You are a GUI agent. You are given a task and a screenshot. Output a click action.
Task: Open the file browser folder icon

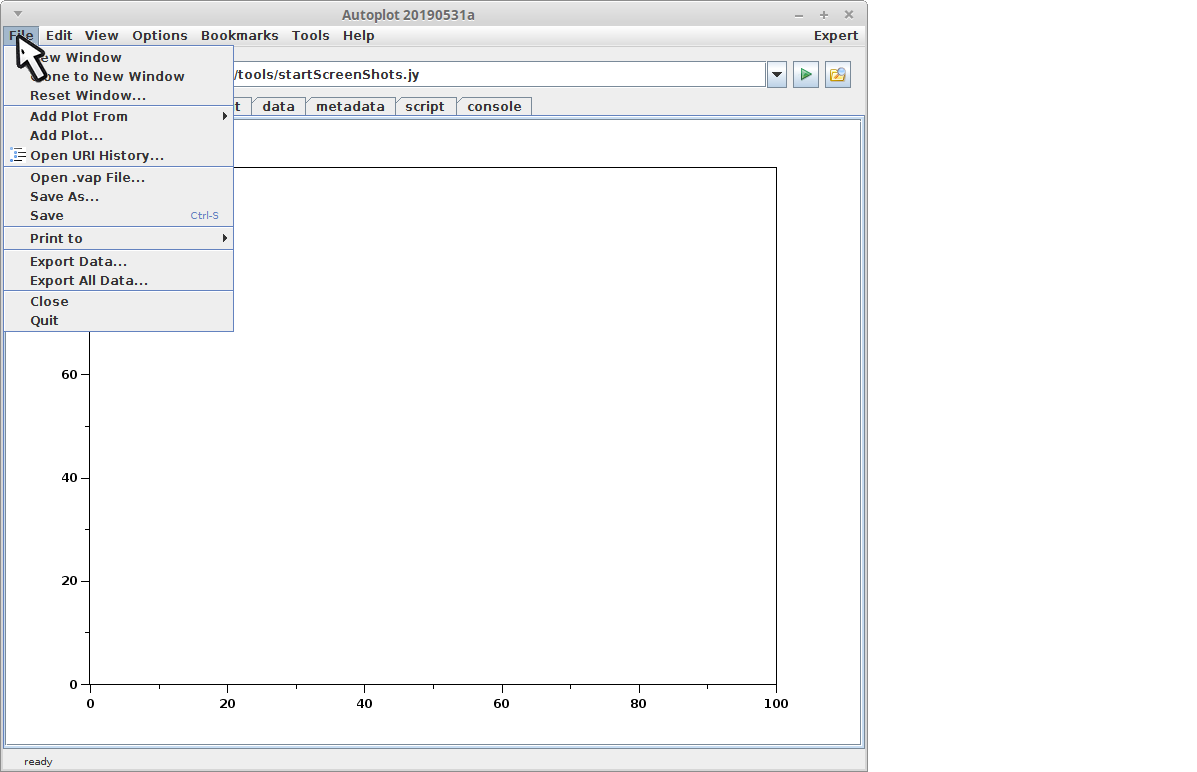pos(837,75)
